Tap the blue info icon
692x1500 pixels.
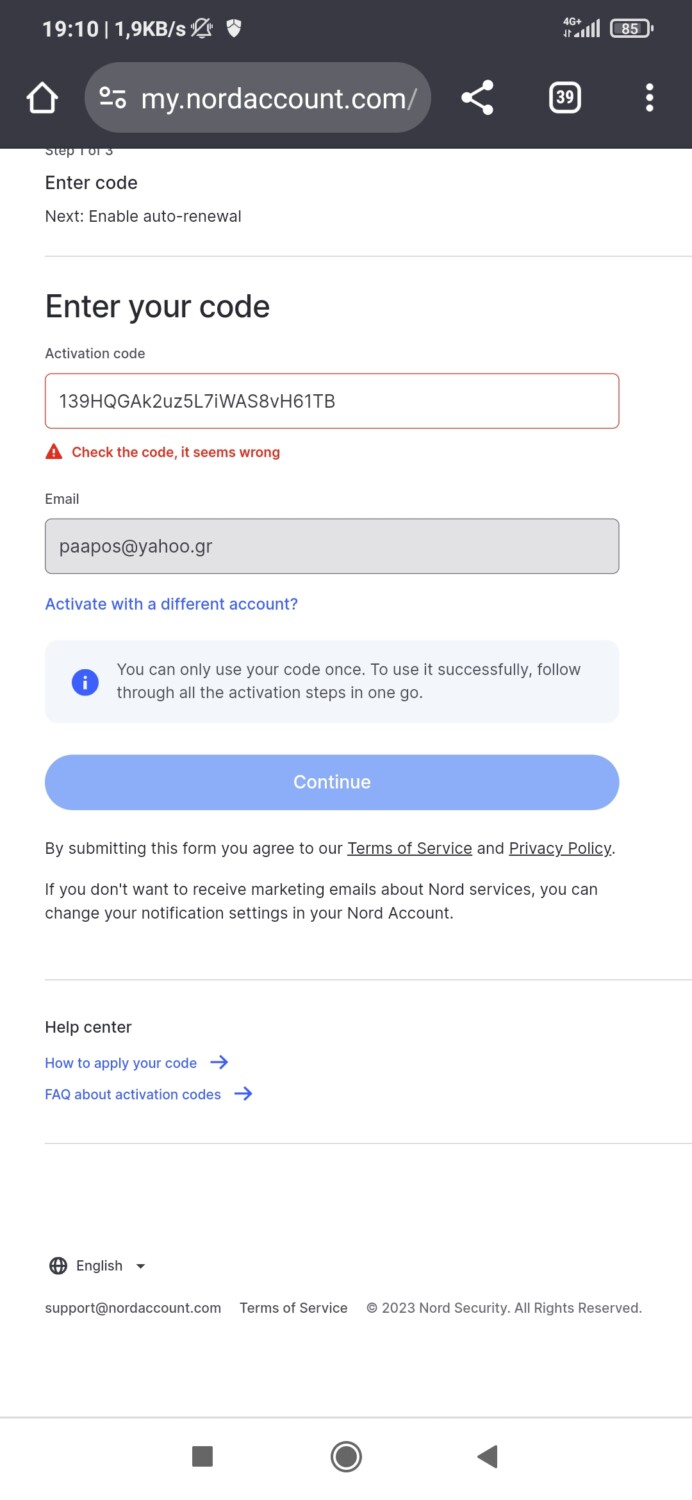tap(85, 682)
